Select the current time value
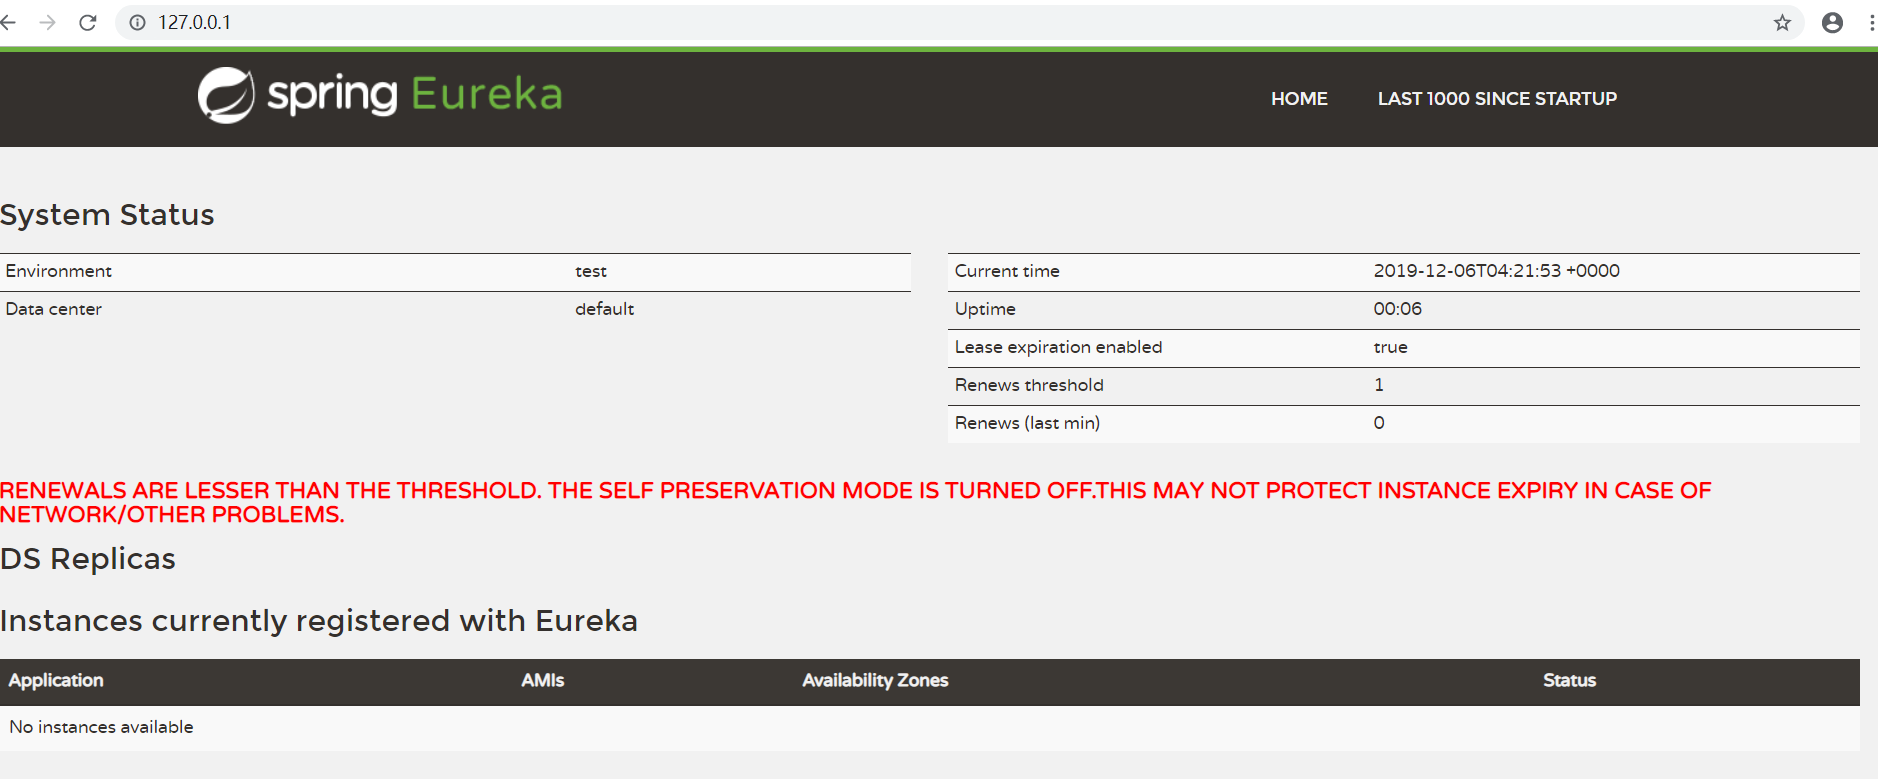 pyautogui.click(x=1496, y=271)
